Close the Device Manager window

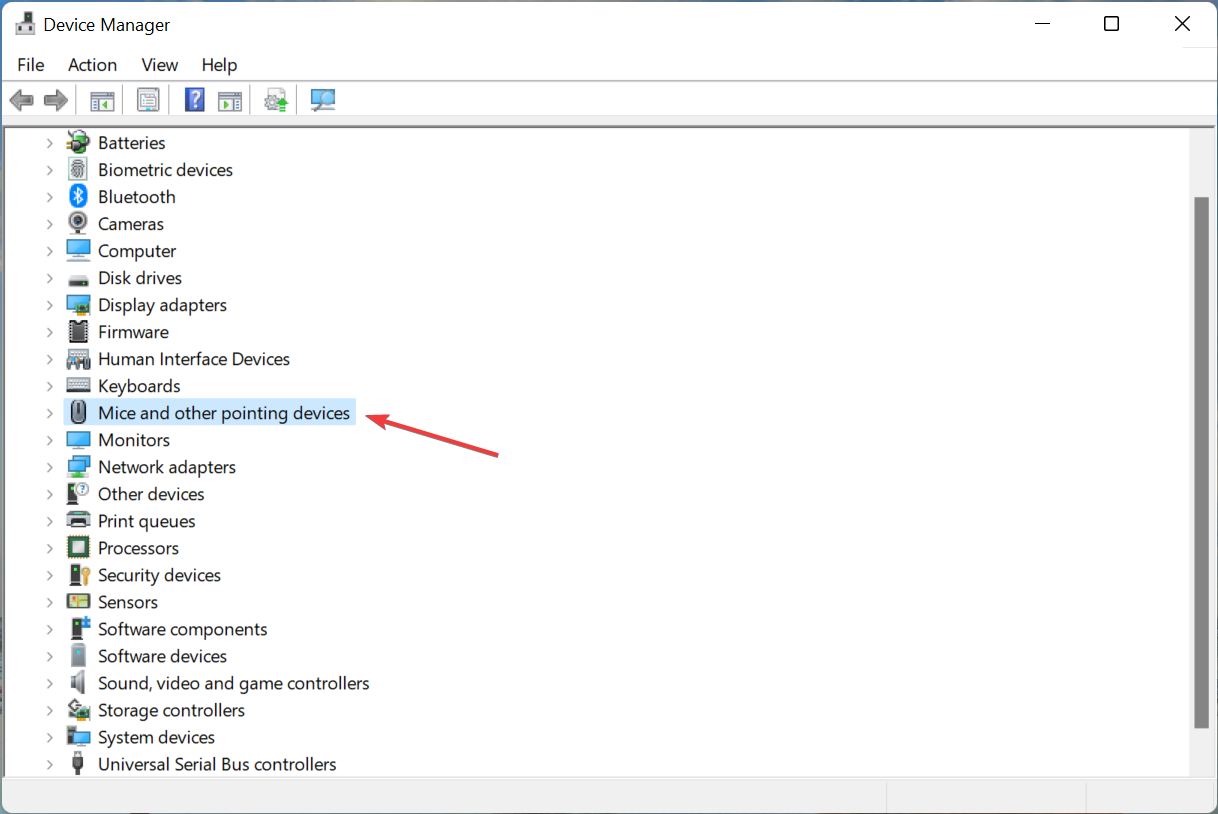pyautogui.click(x=1183, y=24)
